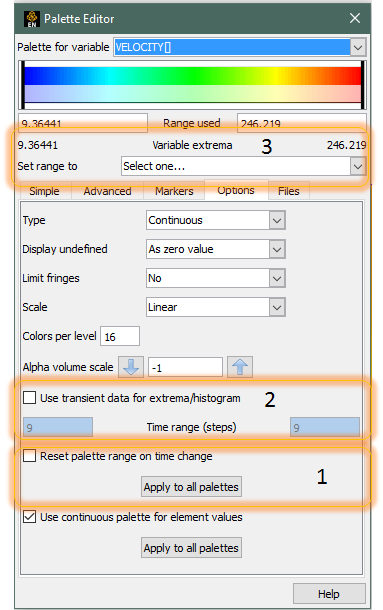The image size is (383, 610).
Task: Expand the Display undefined dropdown
Action: click(x=277, y=249)
